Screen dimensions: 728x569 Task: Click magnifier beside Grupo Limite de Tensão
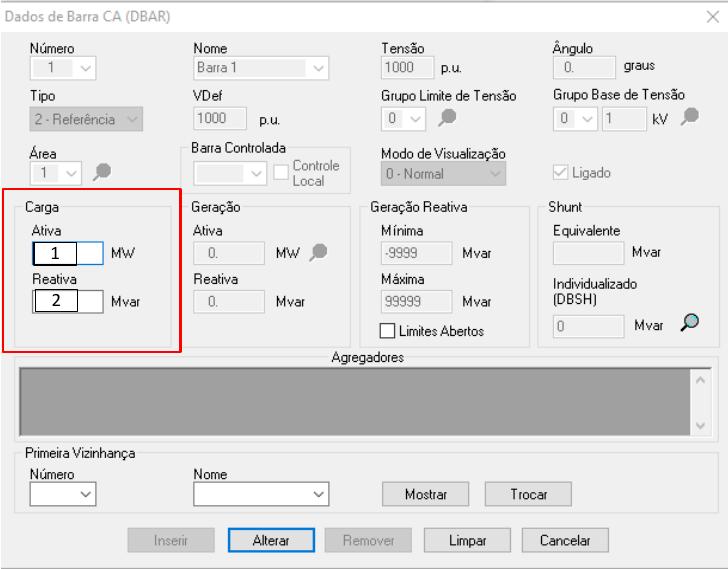point(447,118)
